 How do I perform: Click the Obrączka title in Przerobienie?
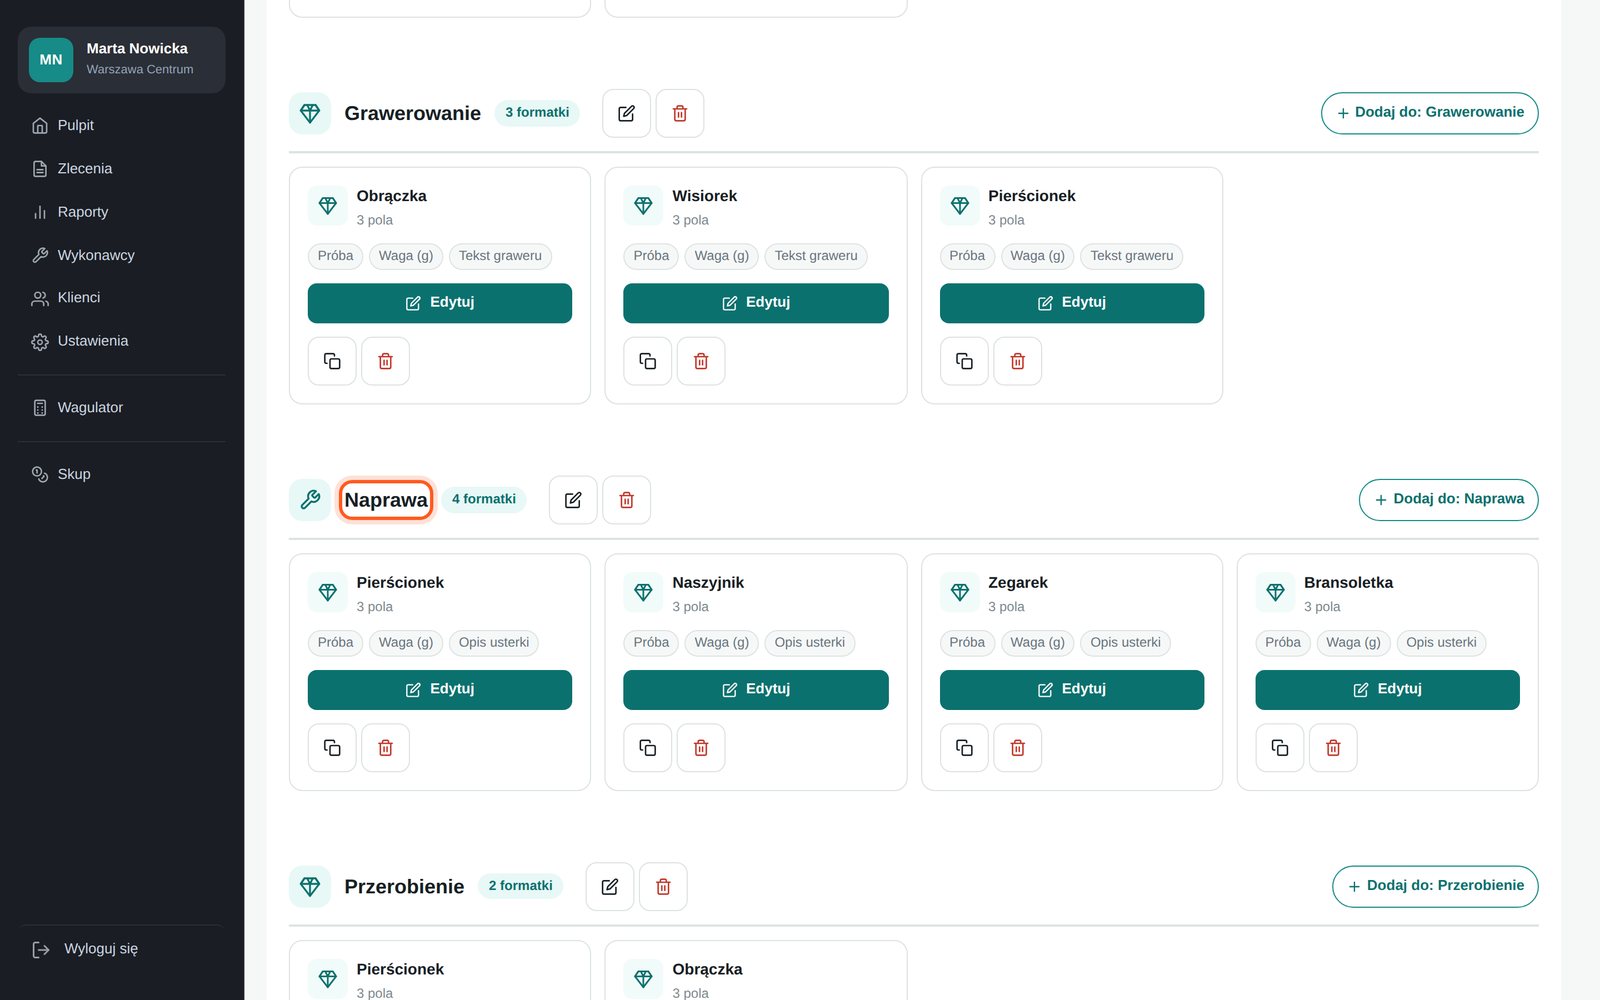coord(707,969)
